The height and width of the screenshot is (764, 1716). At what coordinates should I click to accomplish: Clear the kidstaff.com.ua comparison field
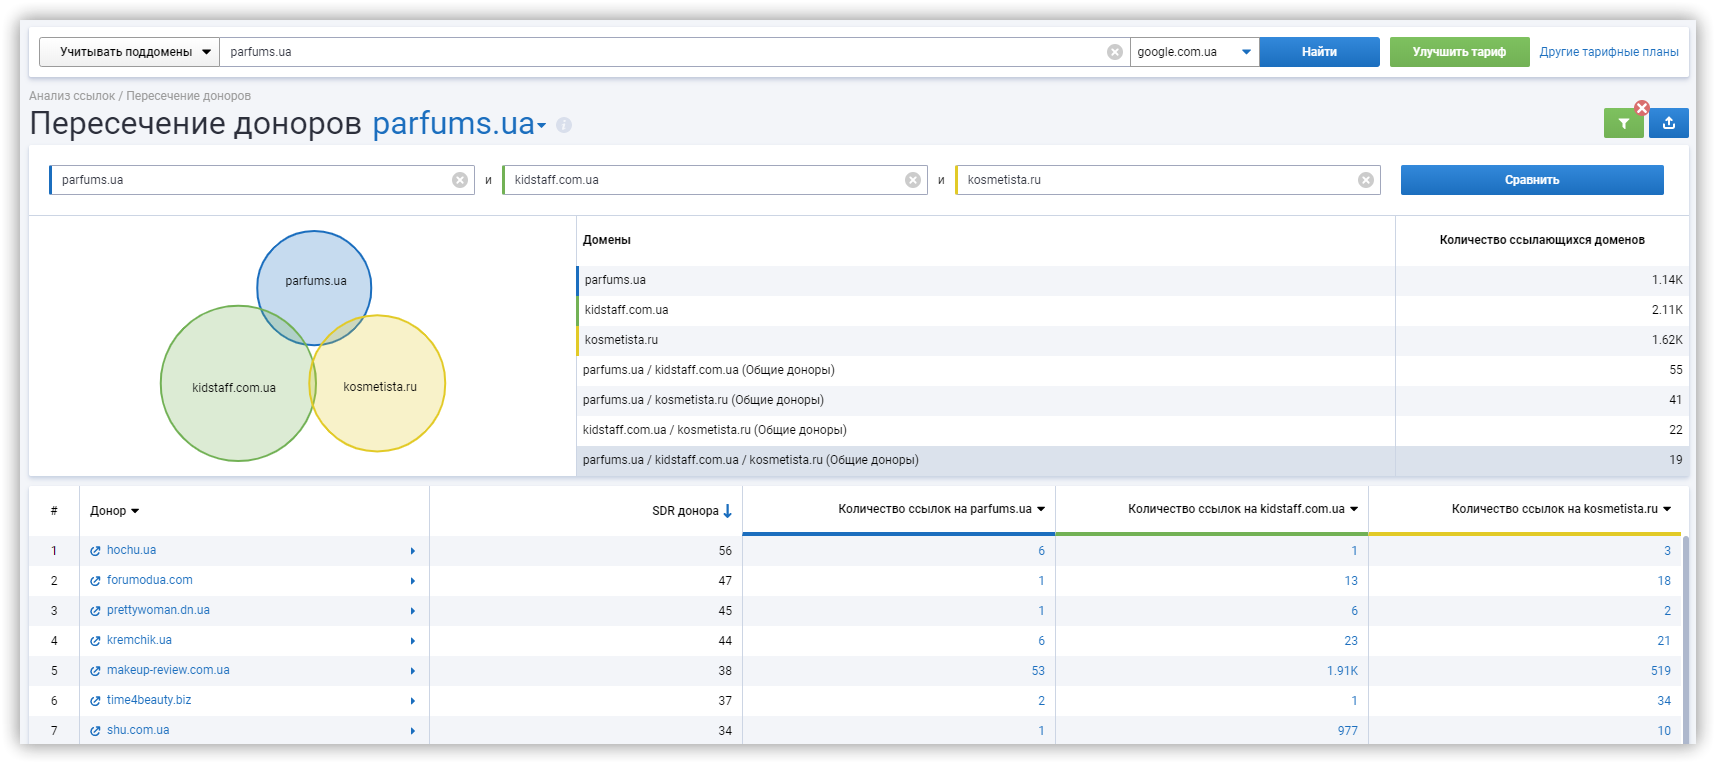[912, 180]
